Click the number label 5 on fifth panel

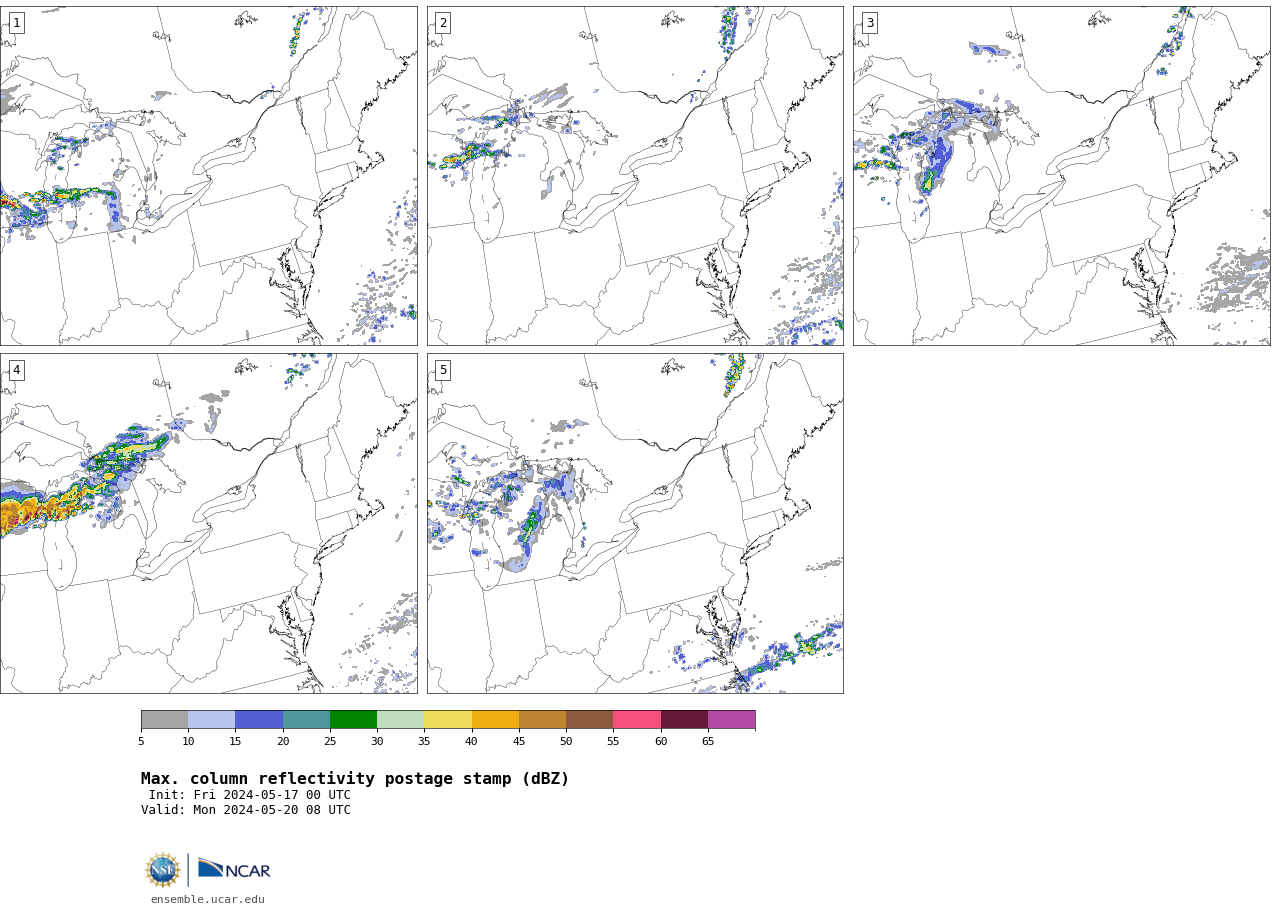point(443,370)
